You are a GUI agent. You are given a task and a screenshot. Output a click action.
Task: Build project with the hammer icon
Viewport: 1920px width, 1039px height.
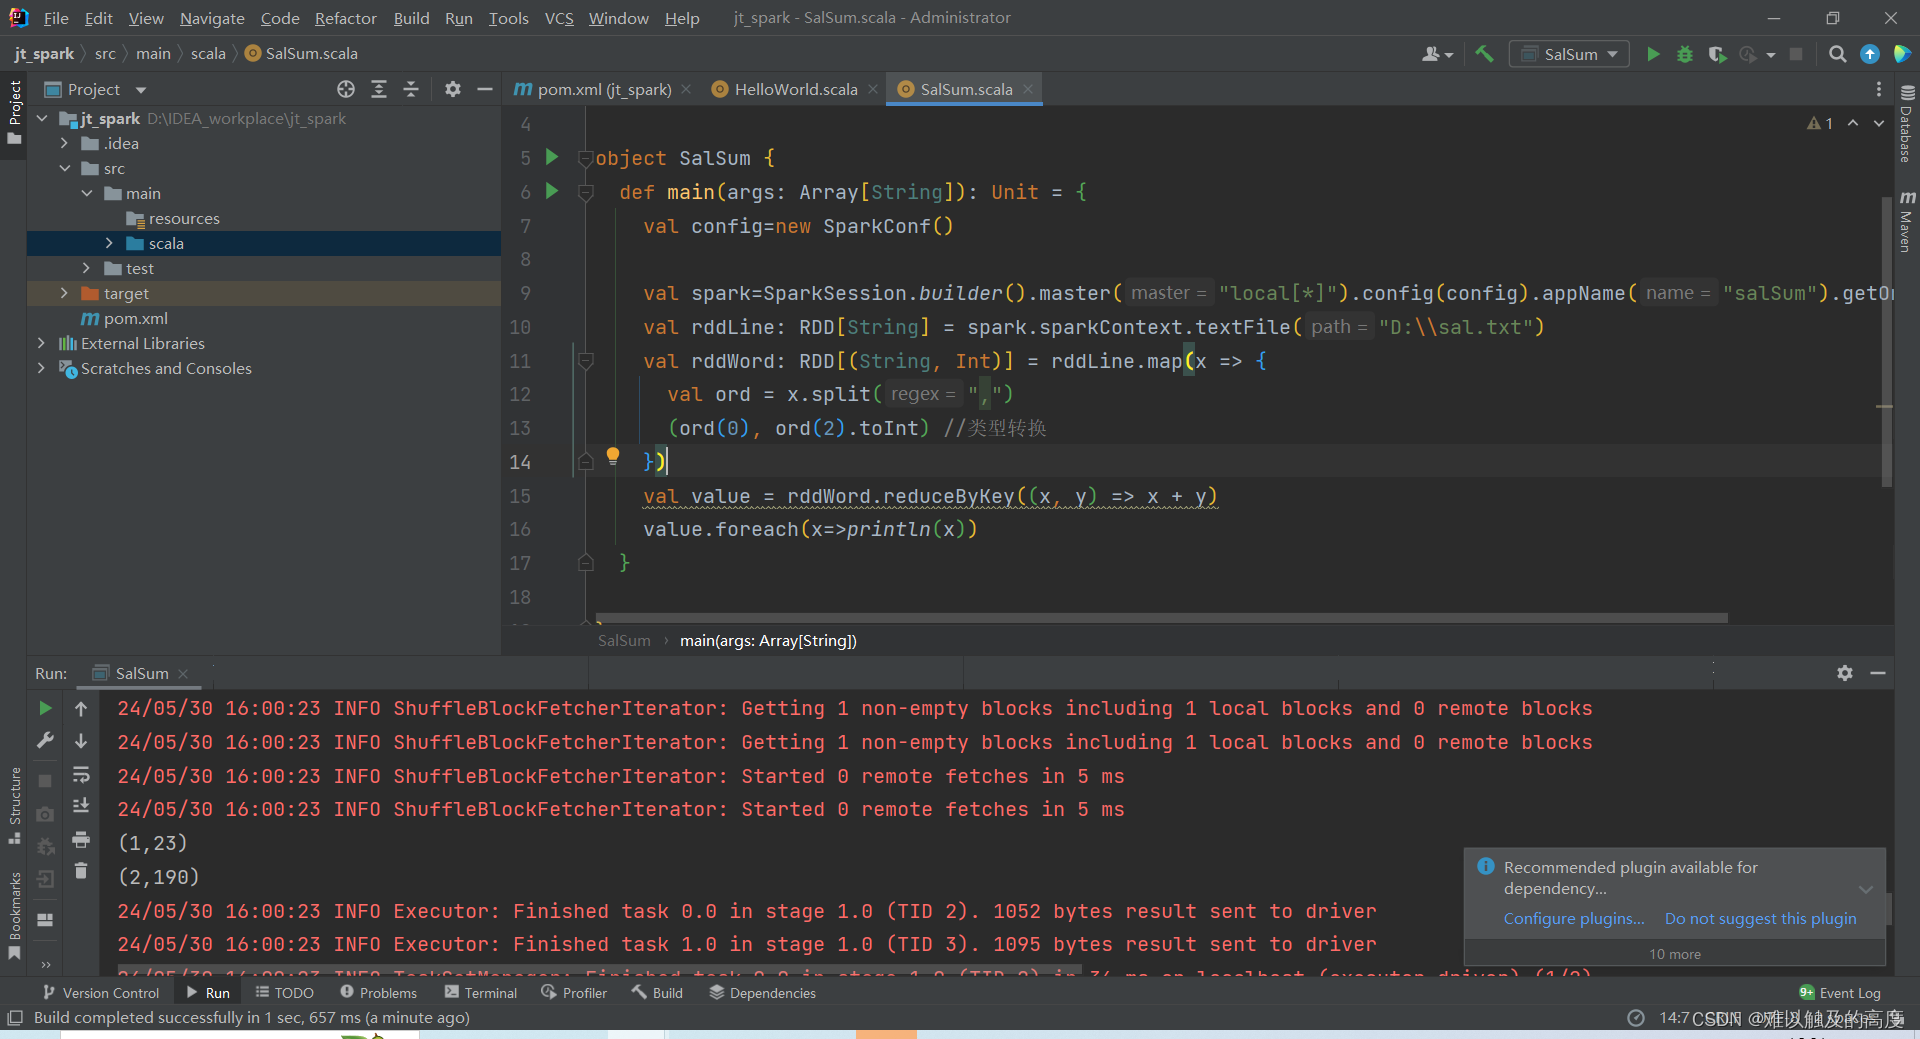pos(1484,54)
